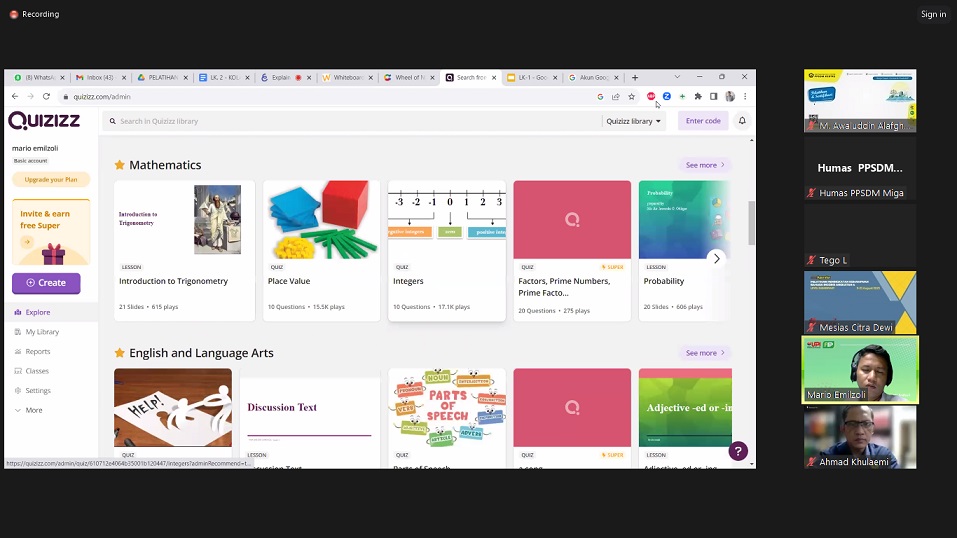Bookmark this page with star icon
Screen dimensions: 957x538
click(632, 96)
